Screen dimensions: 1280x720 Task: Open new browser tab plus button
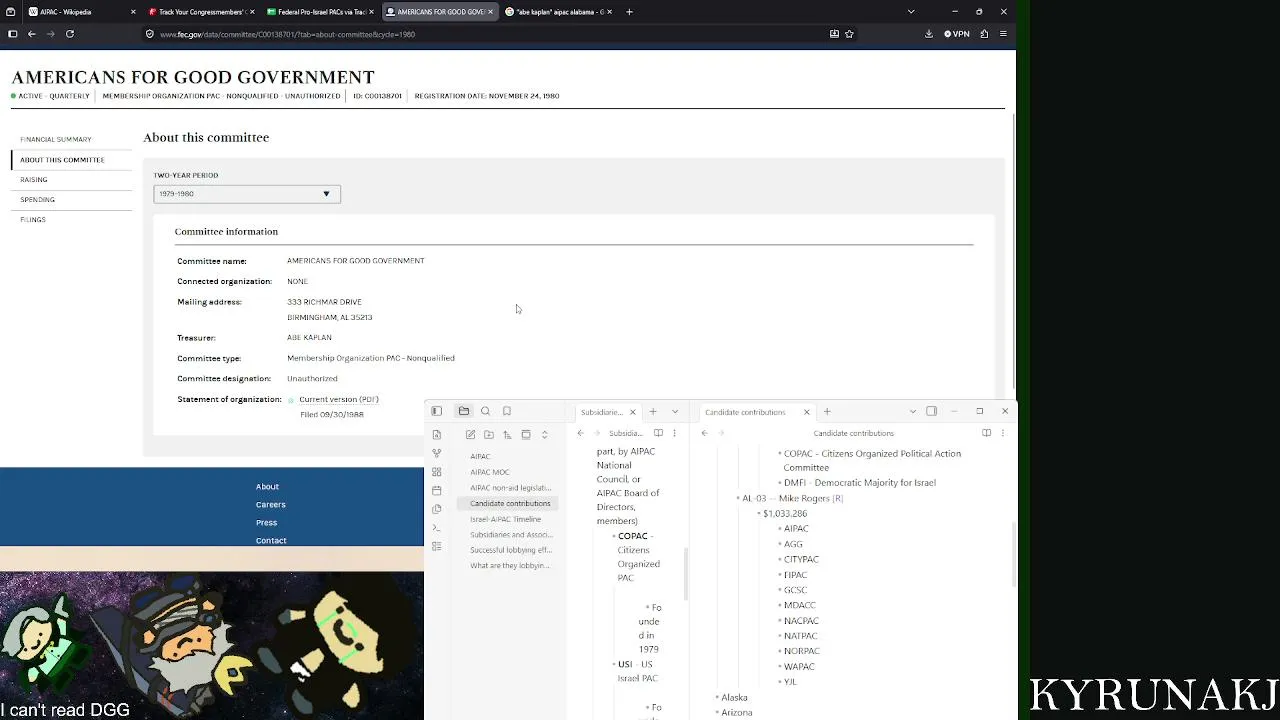629,12
